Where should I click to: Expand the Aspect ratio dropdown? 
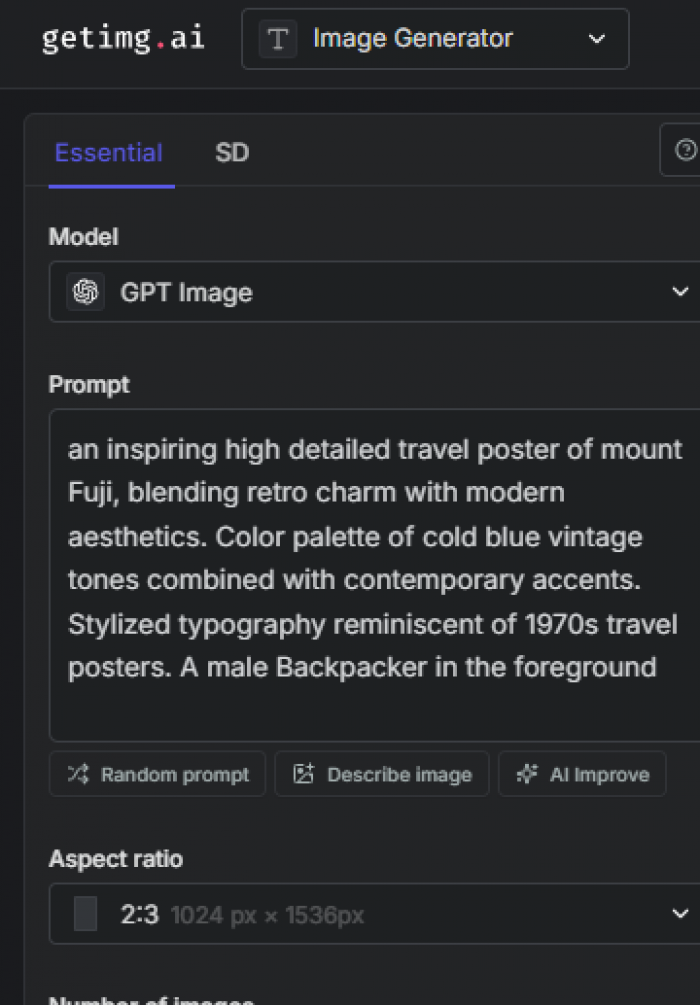coord(680,913)
